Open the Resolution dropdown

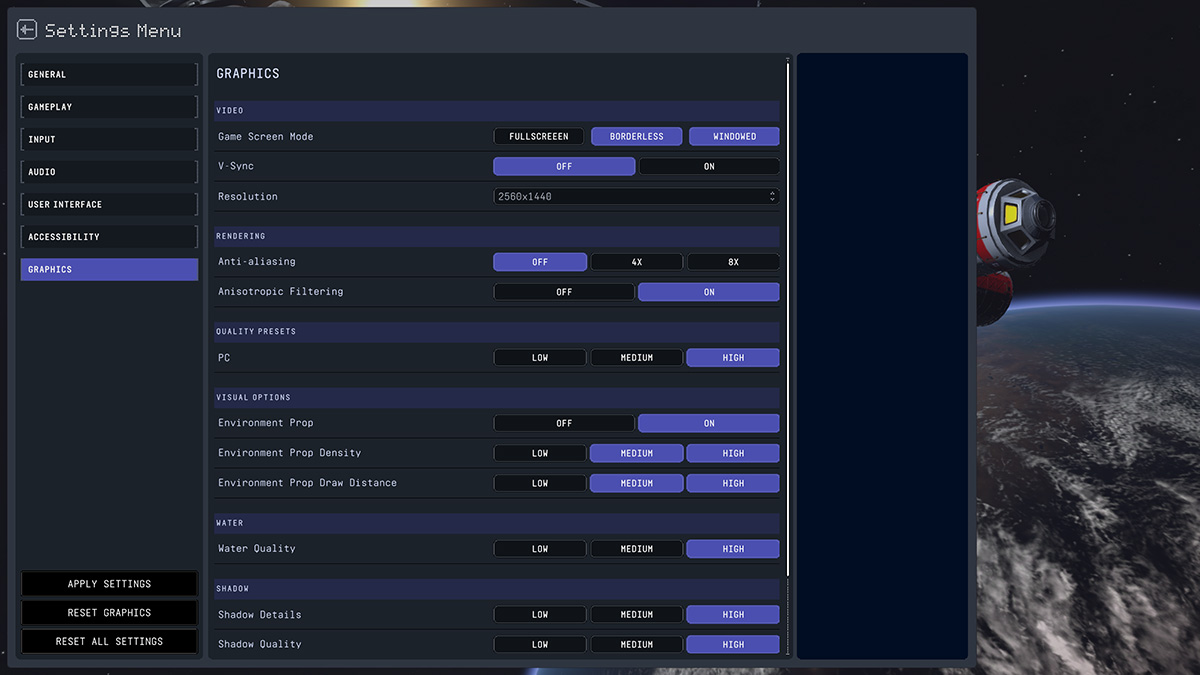click(636, 197)
